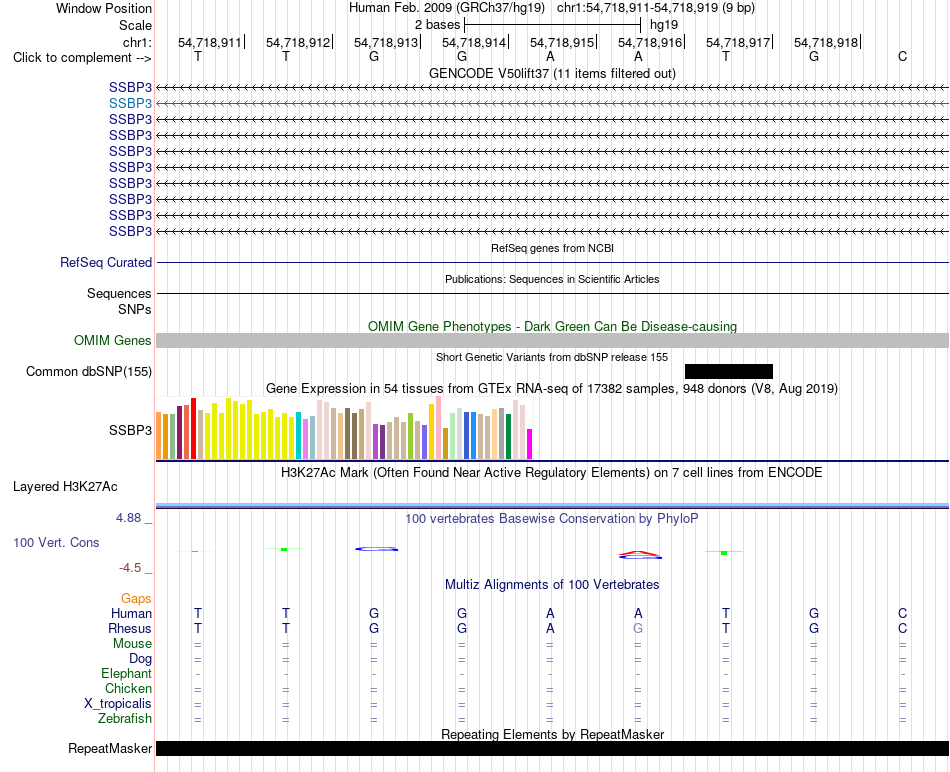
Task: Click 'Publications: Sequences in Scientific Articles' title
Action: coord(552,279)
